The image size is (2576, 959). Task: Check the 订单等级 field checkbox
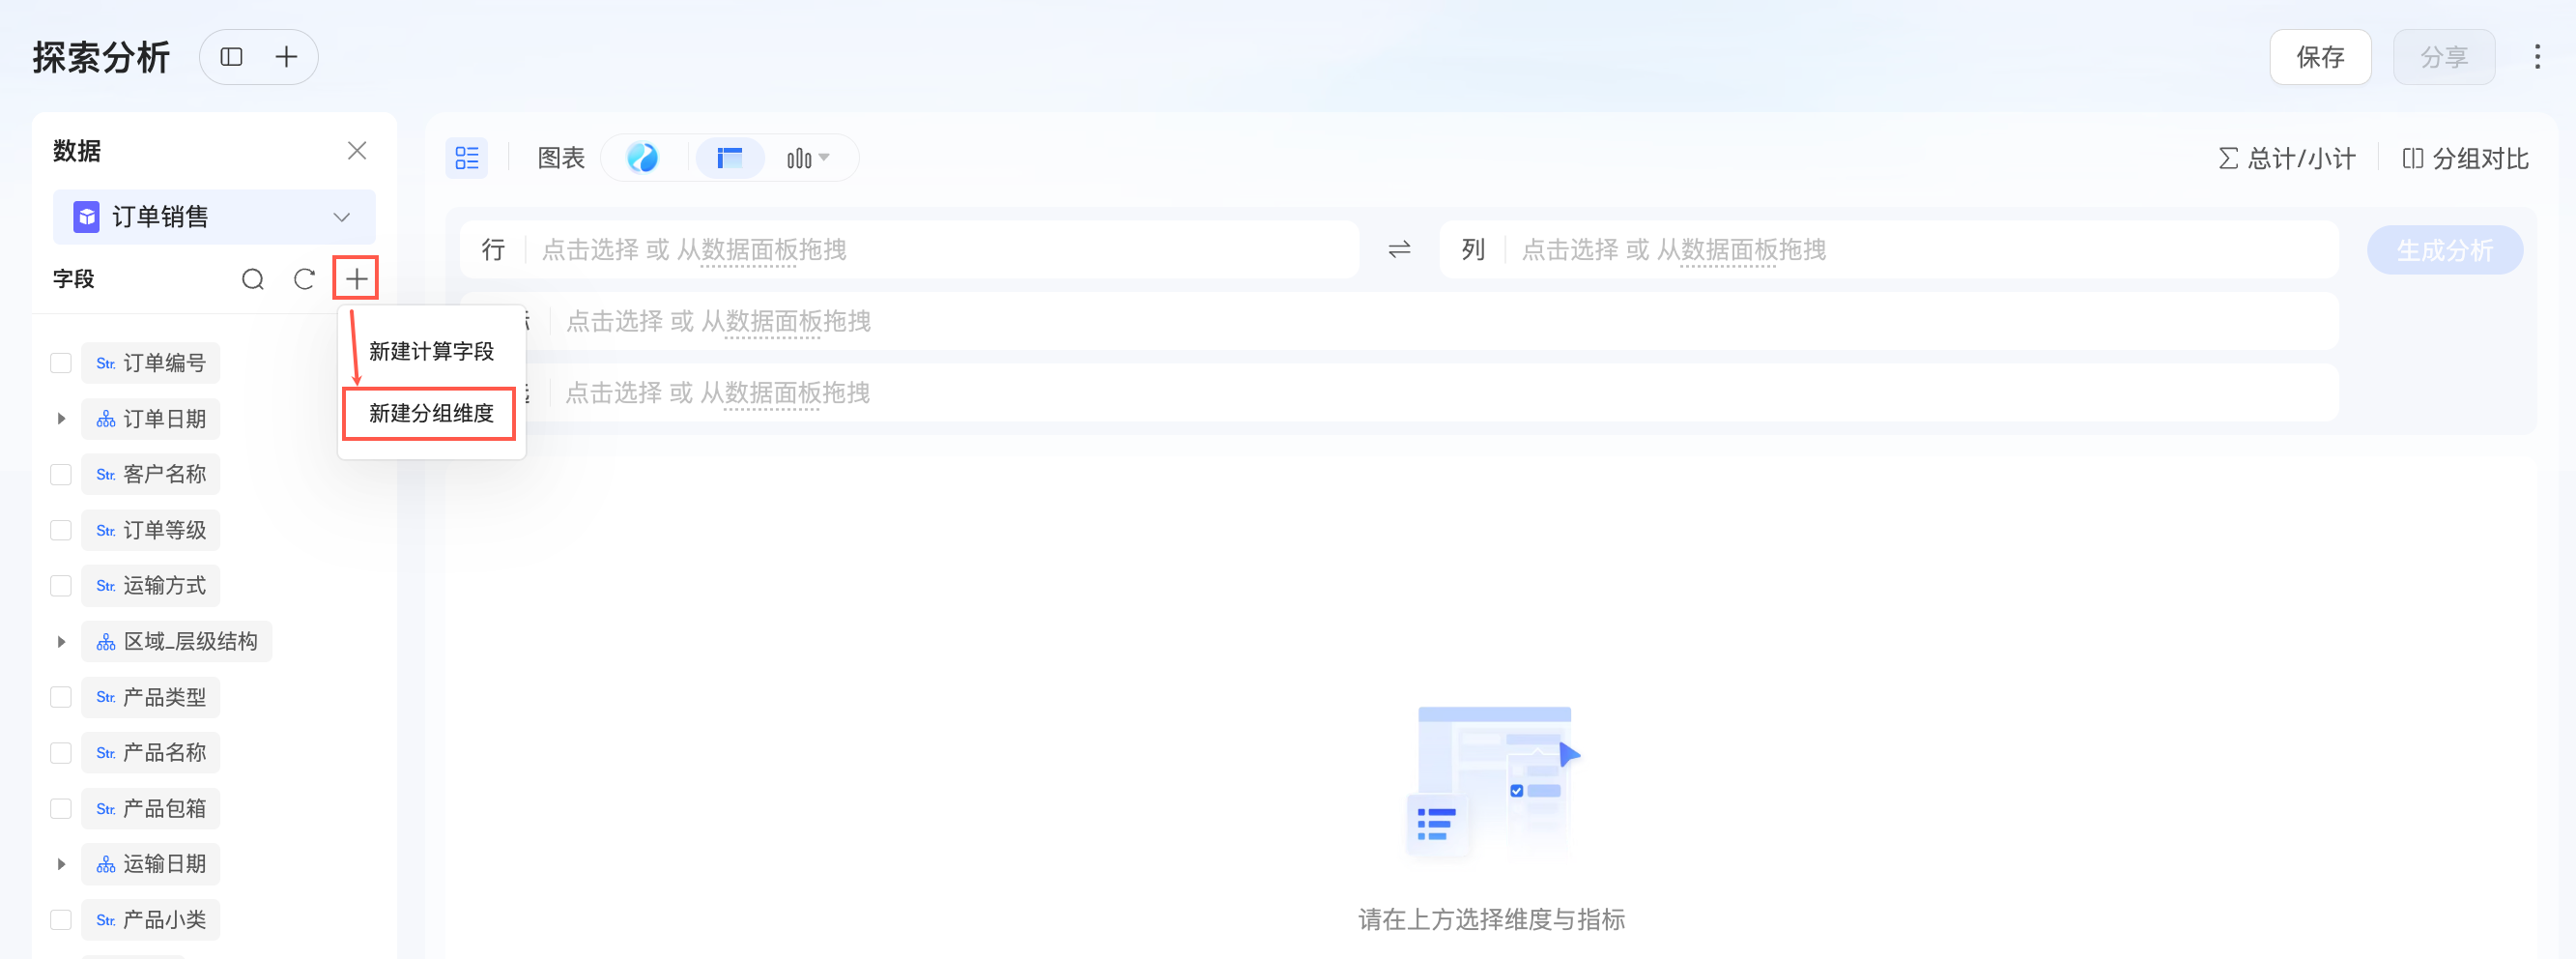tap(61, 530)
